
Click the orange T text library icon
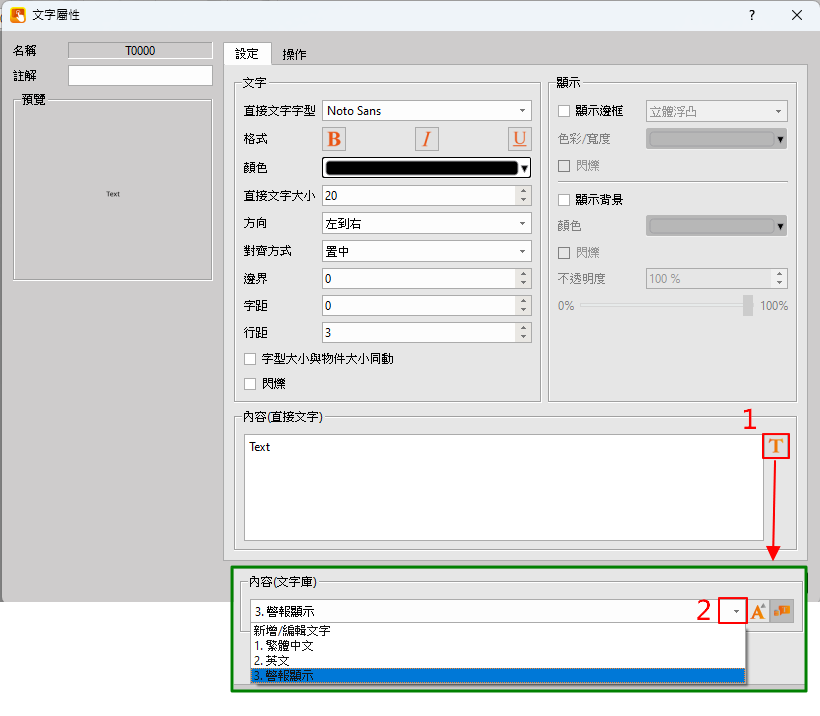776,446
